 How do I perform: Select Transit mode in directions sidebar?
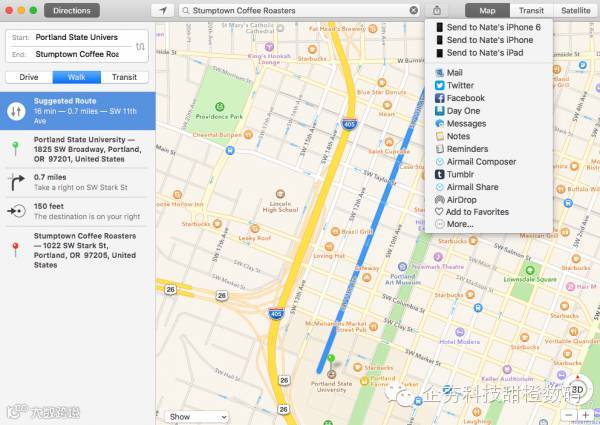click(x=124, y=77)
